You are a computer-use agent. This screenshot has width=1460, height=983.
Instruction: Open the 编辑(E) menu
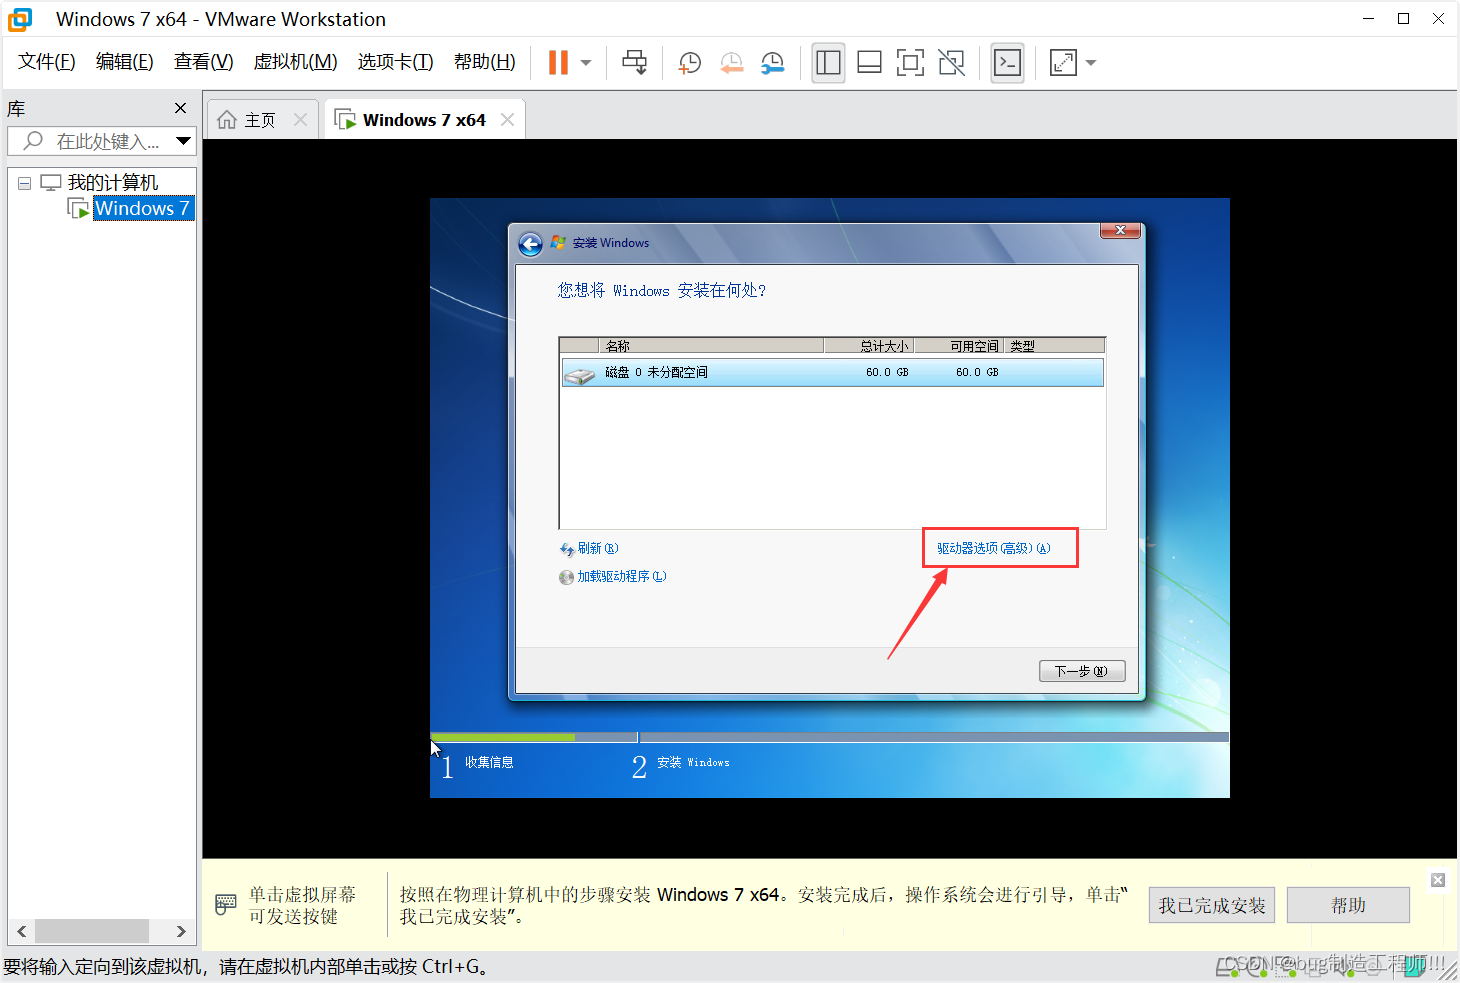pyautogui.click(x=124, y=62)
